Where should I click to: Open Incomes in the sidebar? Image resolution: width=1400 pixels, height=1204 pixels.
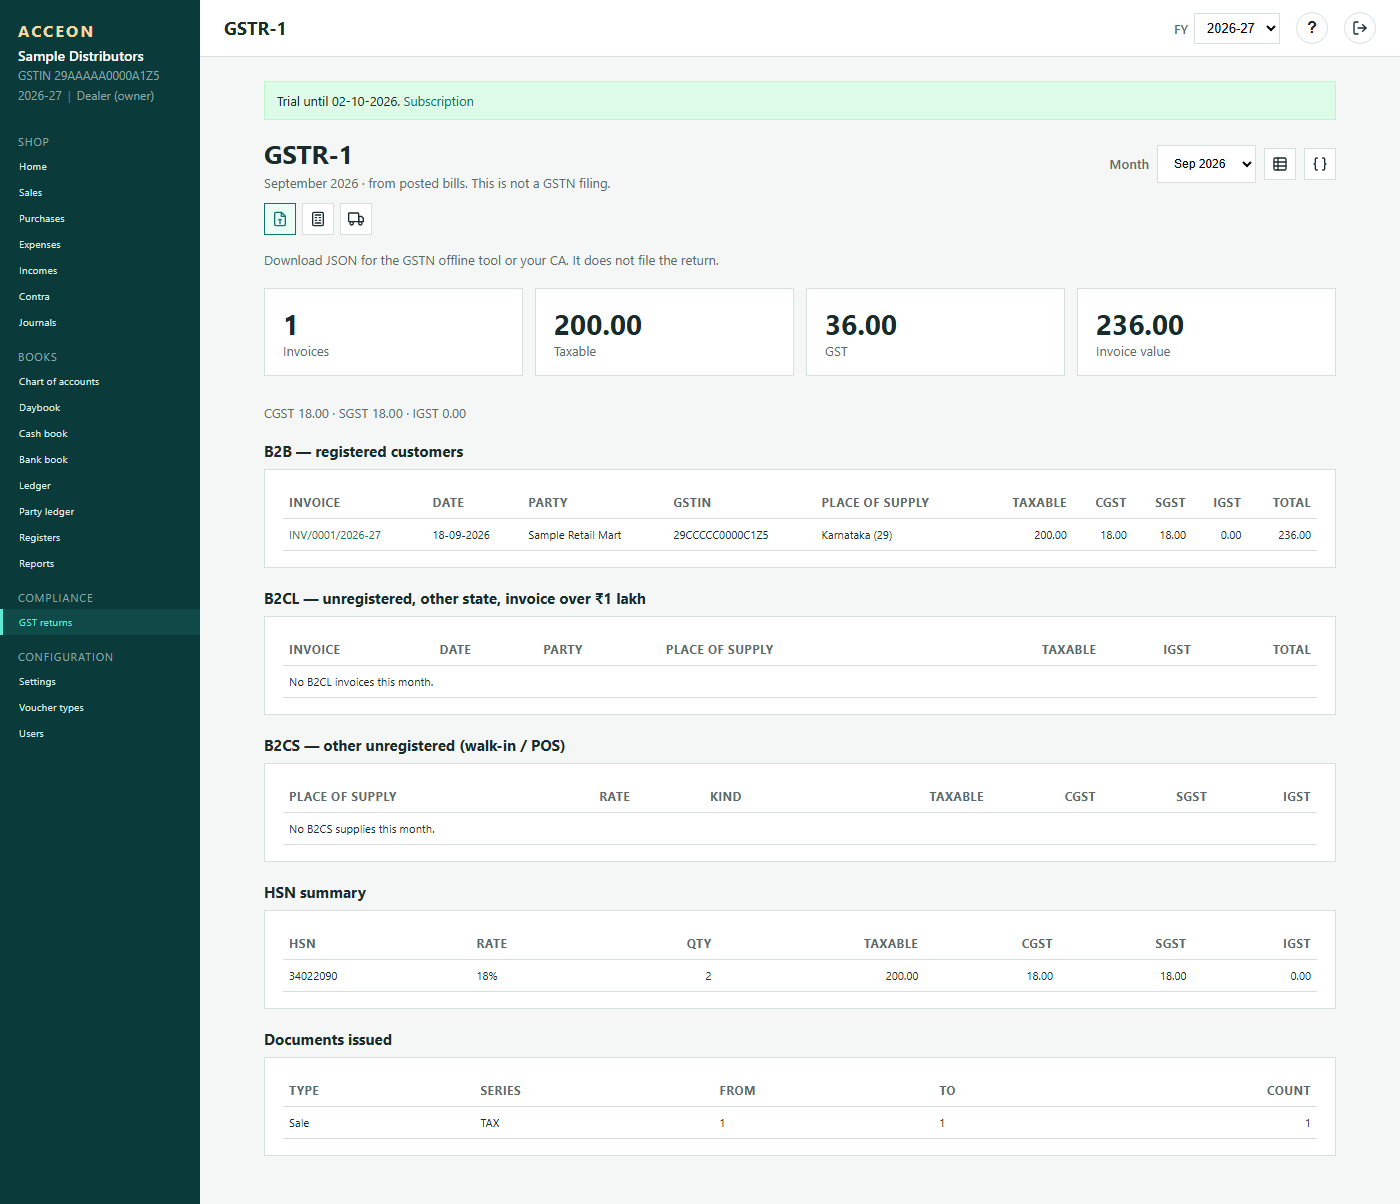click(x=100, y=271)
